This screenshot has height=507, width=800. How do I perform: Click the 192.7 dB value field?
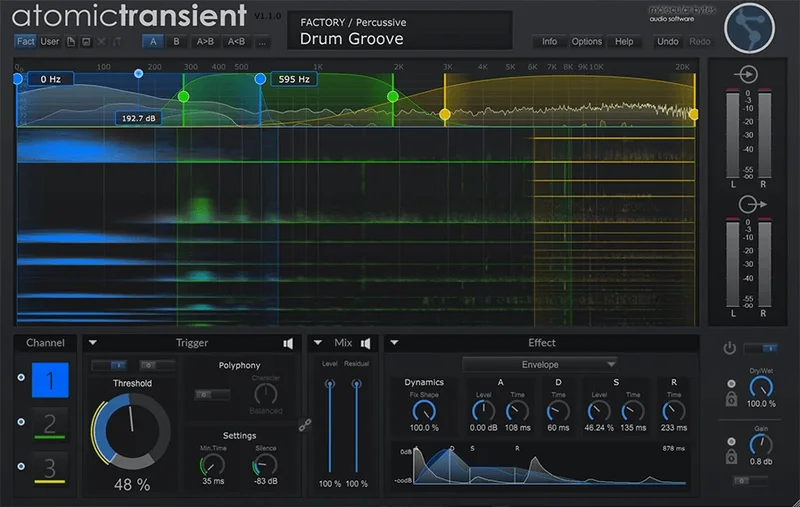(x=138, y=118)
